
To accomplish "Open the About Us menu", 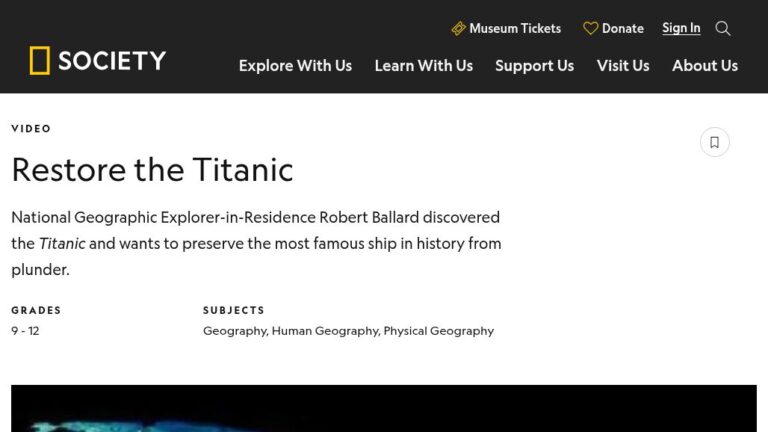I will (x=705, y=66).
